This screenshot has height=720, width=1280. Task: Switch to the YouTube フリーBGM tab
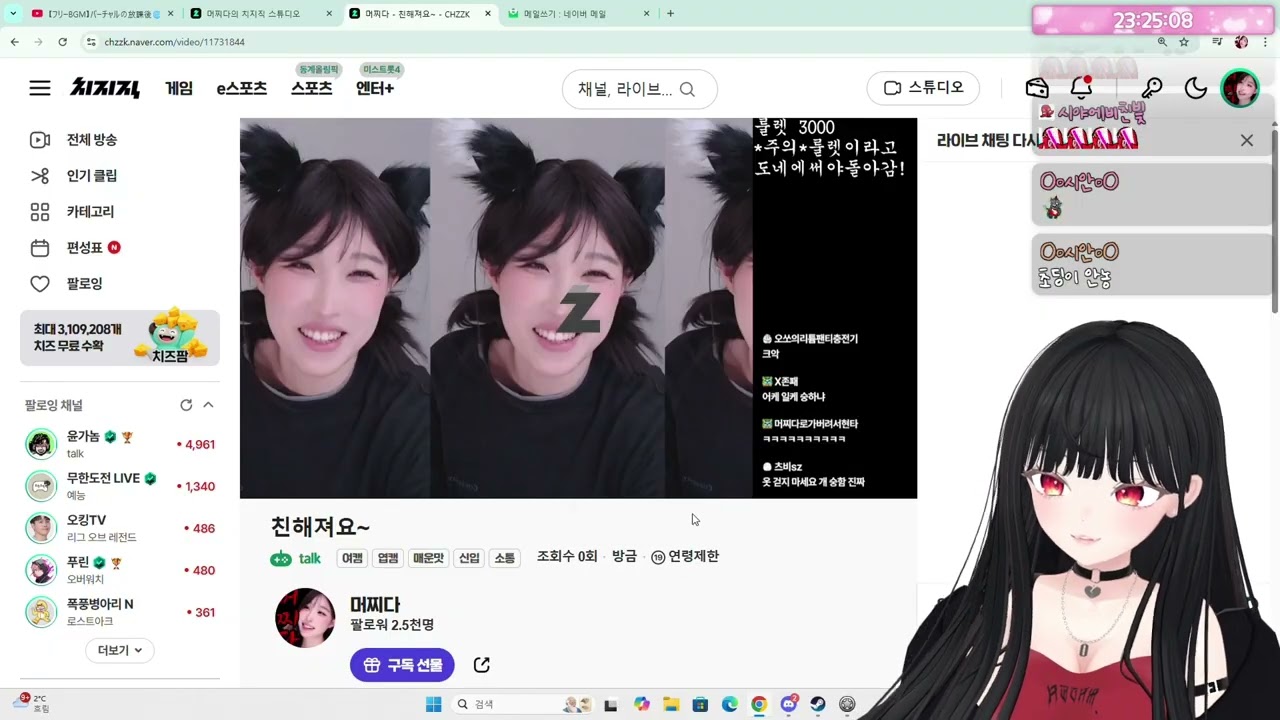coord(103,14)
